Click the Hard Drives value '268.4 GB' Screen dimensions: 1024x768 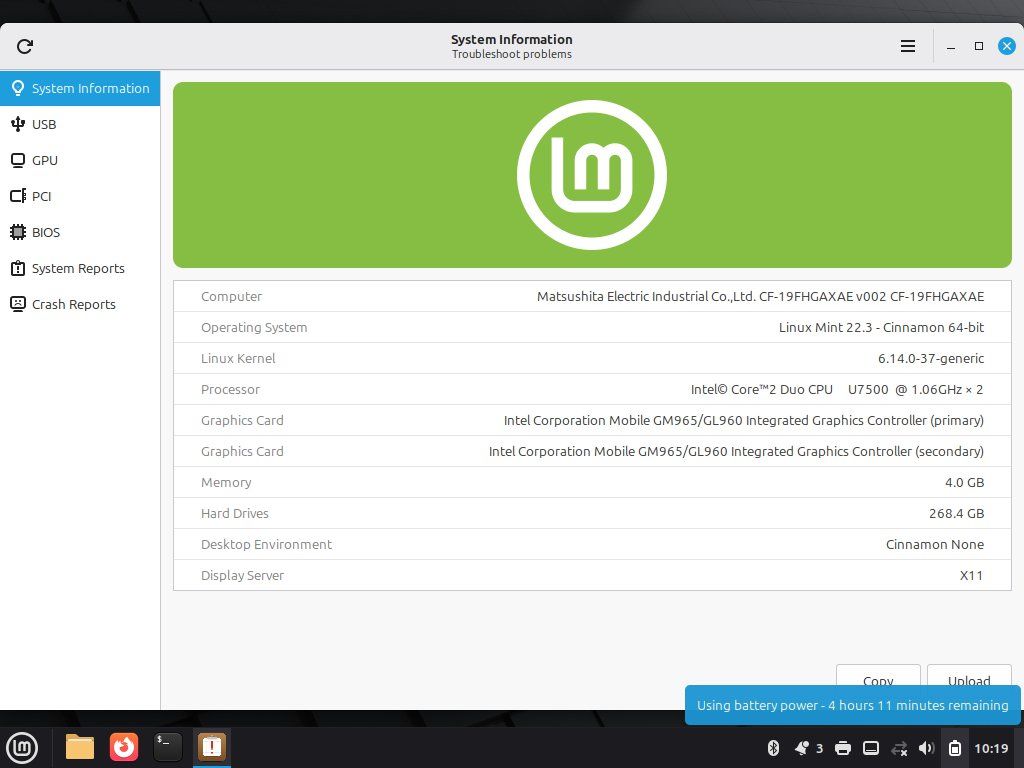(956, 513)
